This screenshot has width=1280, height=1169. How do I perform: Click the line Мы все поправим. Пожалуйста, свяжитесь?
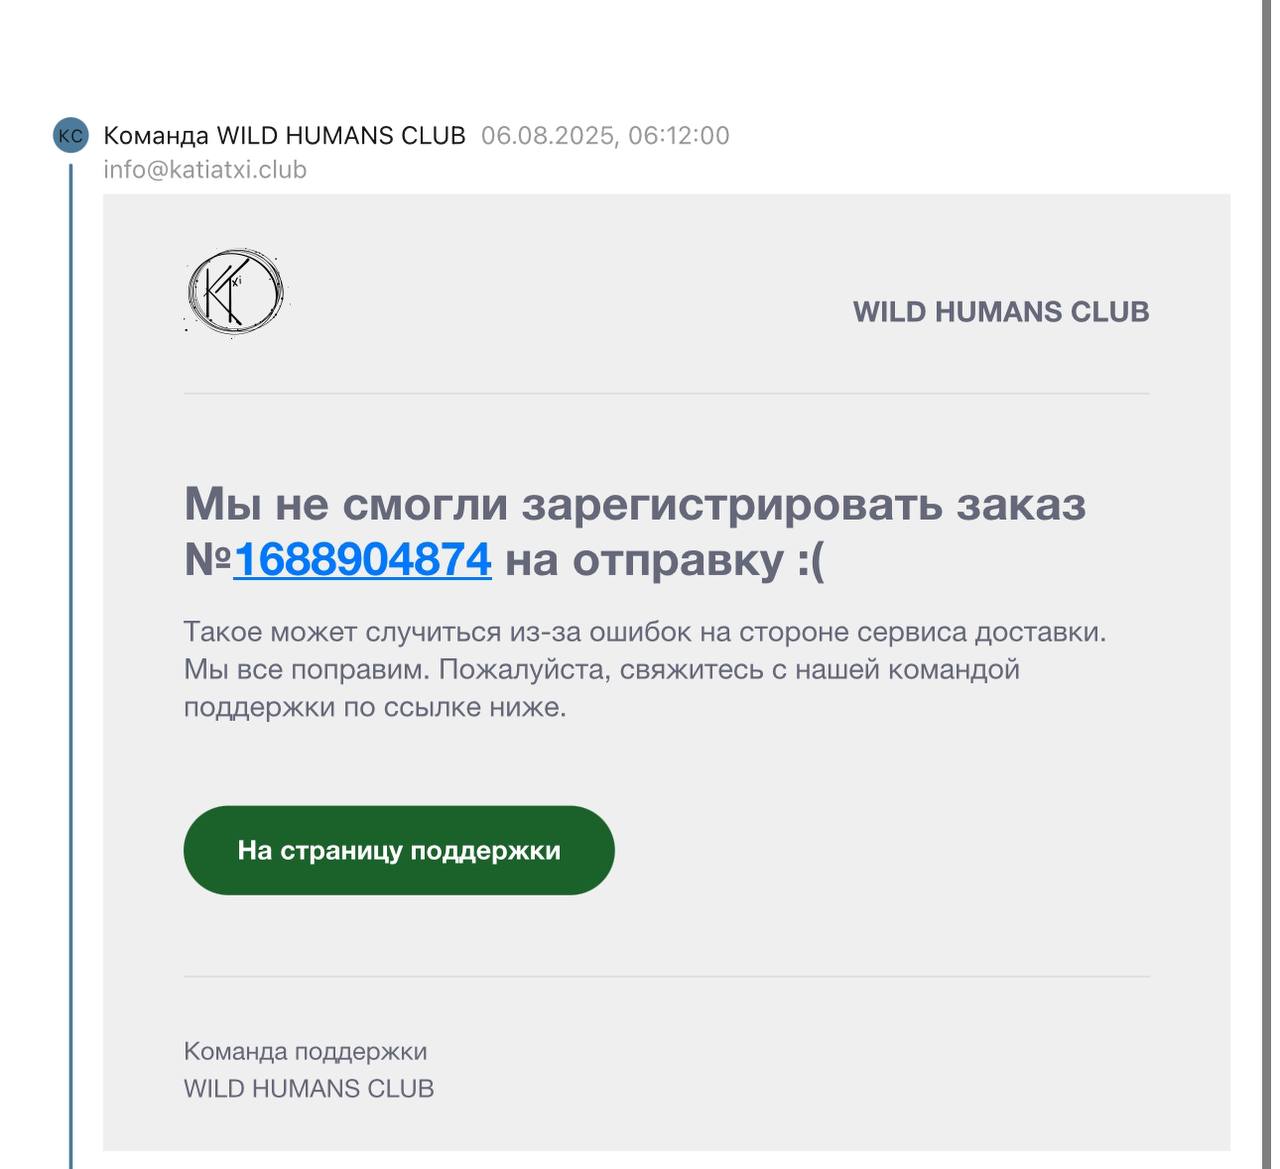601,670
